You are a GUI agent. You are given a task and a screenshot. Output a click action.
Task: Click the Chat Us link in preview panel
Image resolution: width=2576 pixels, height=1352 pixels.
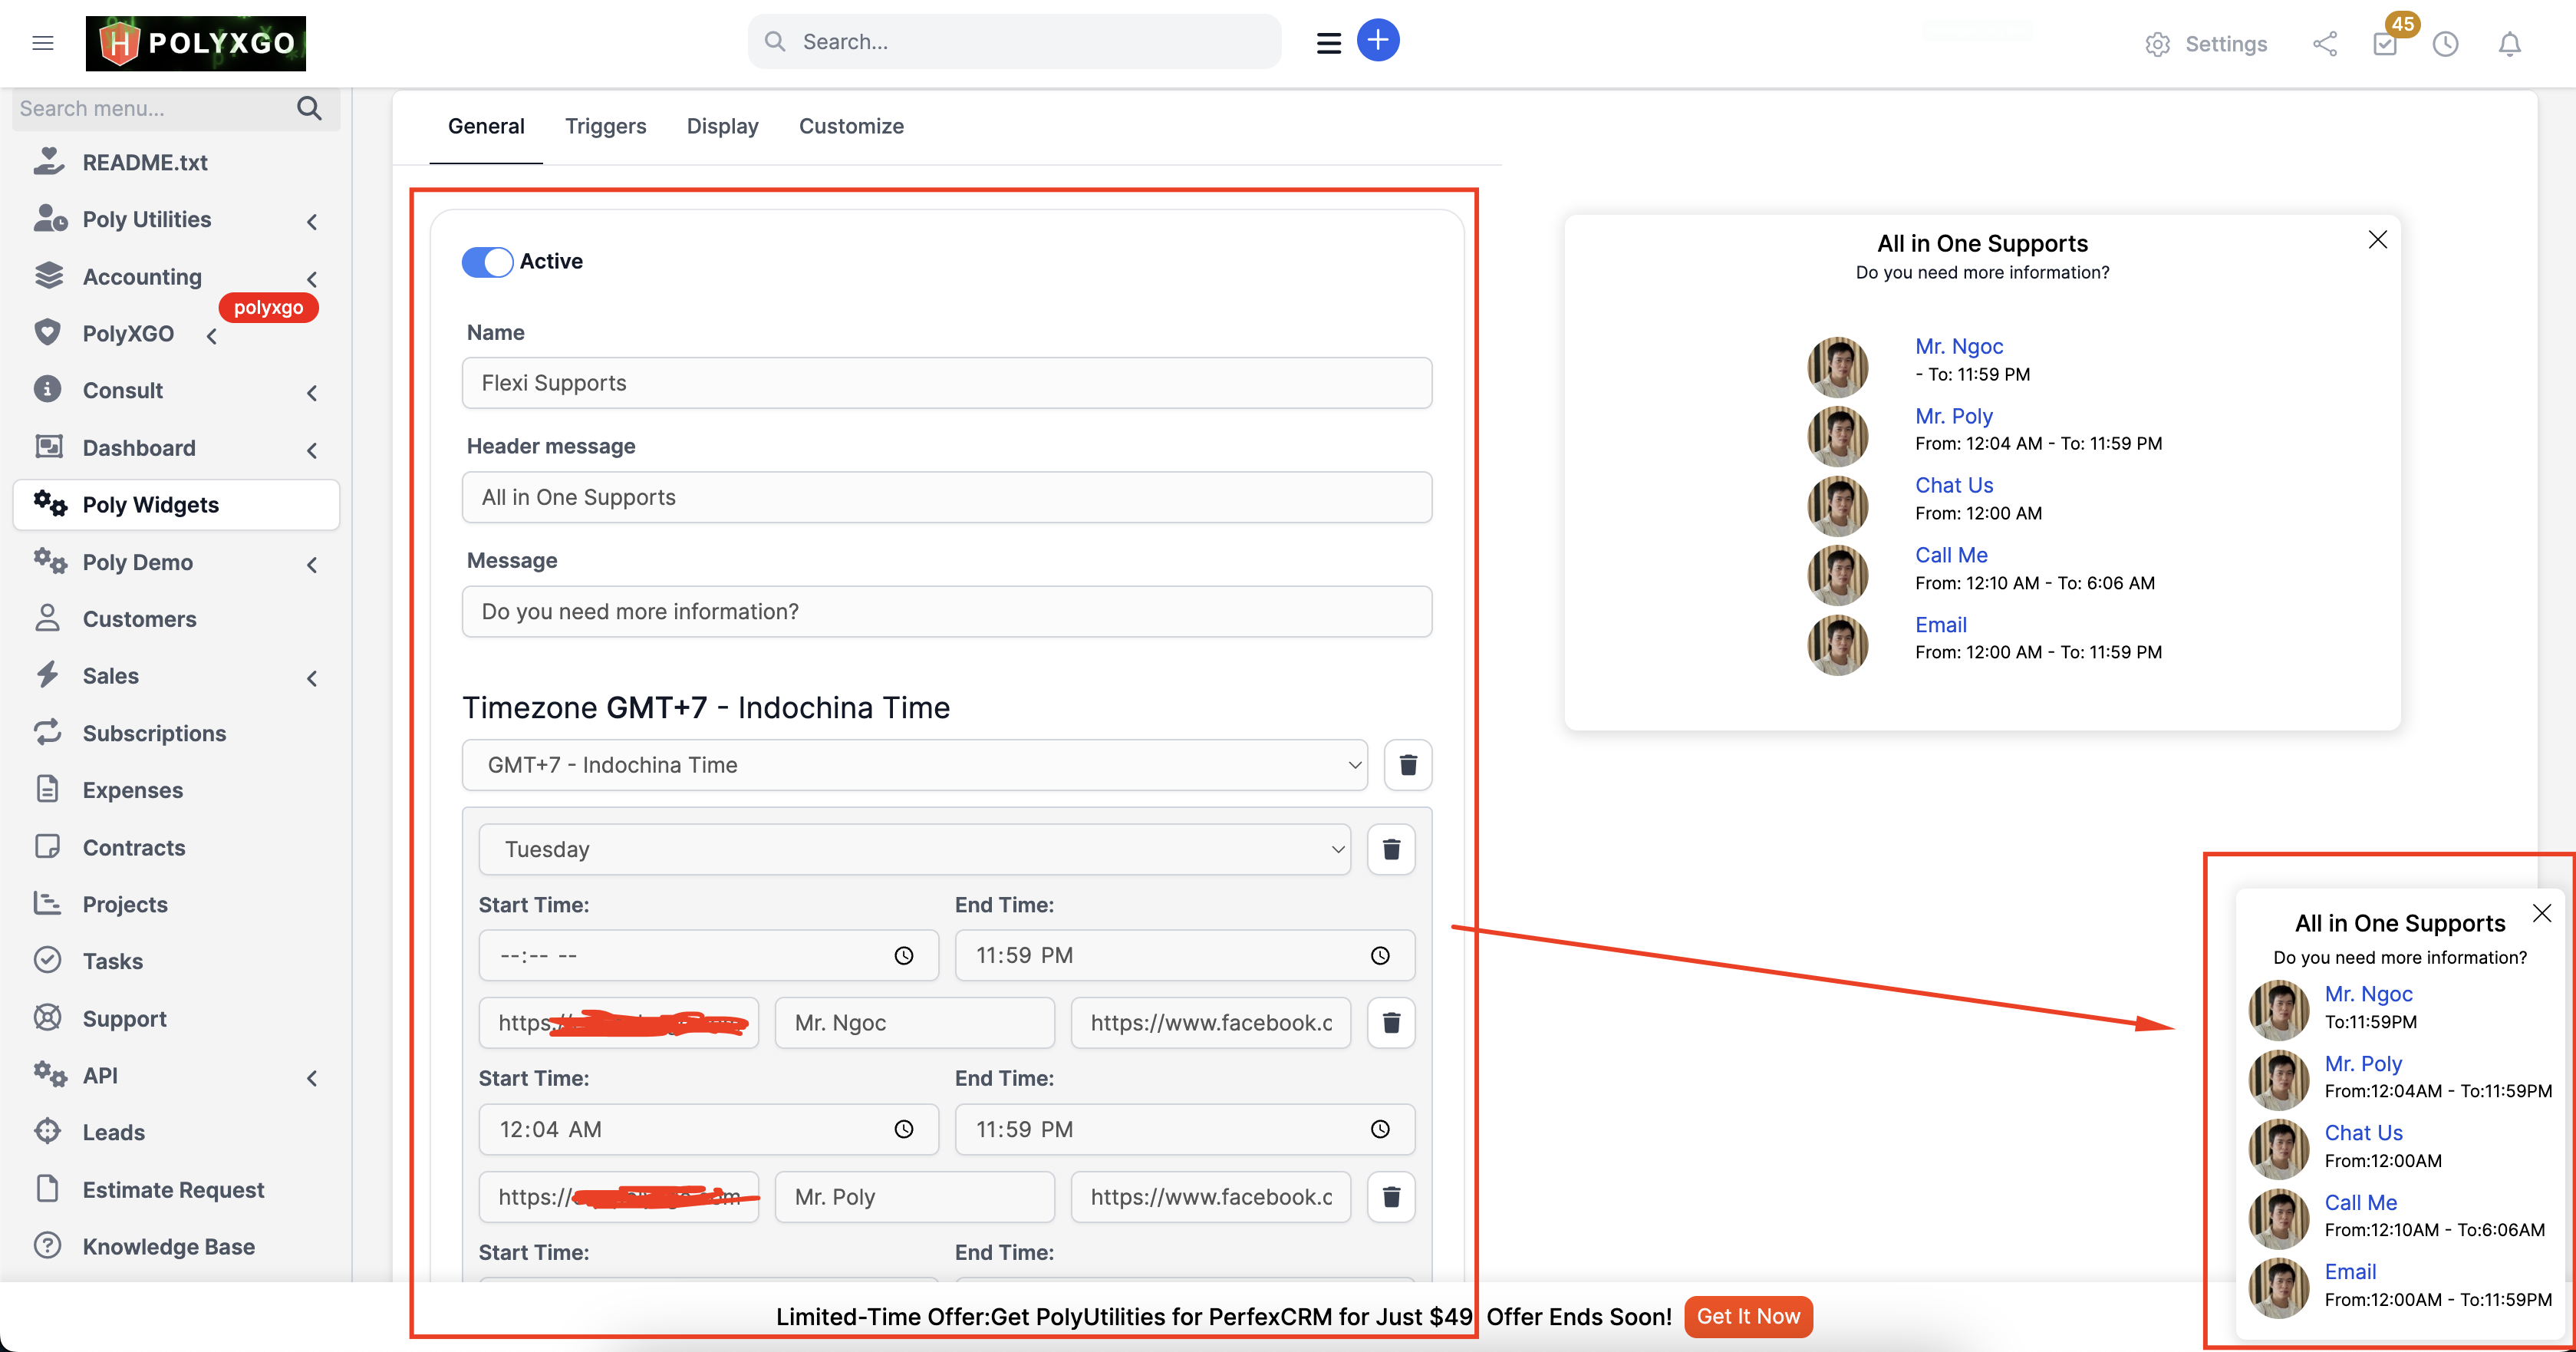tap(1953, 485)
